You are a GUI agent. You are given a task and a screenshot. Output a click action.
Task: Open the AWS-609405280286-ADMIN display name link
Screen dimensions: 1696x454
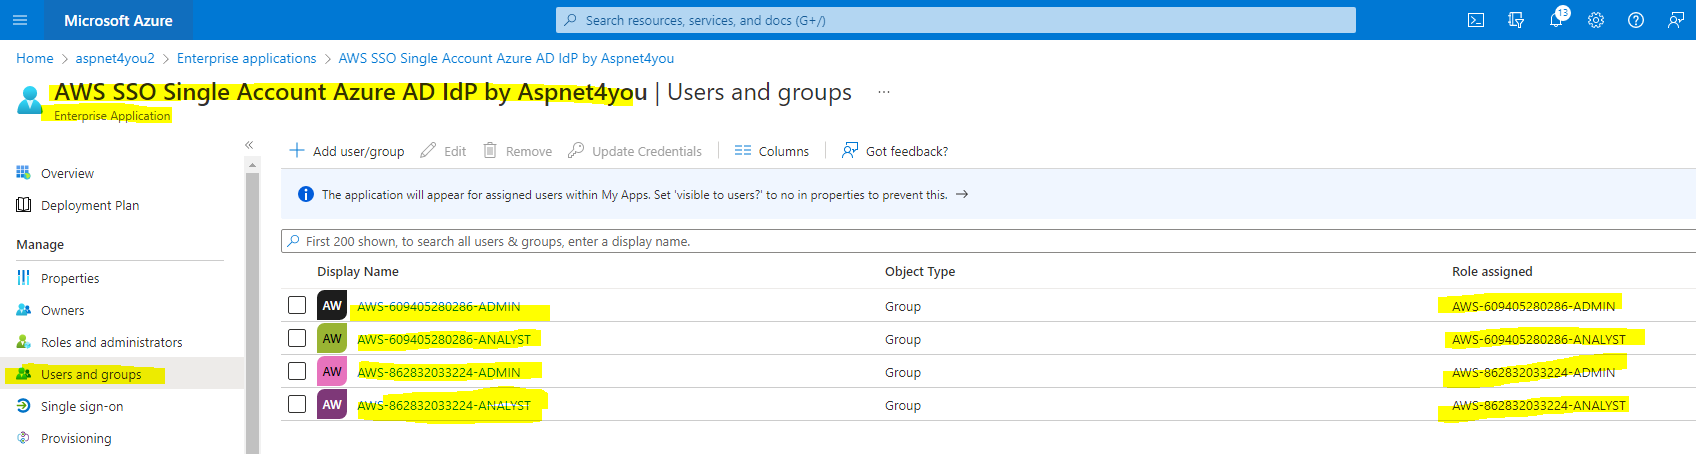tap(439, 306)
